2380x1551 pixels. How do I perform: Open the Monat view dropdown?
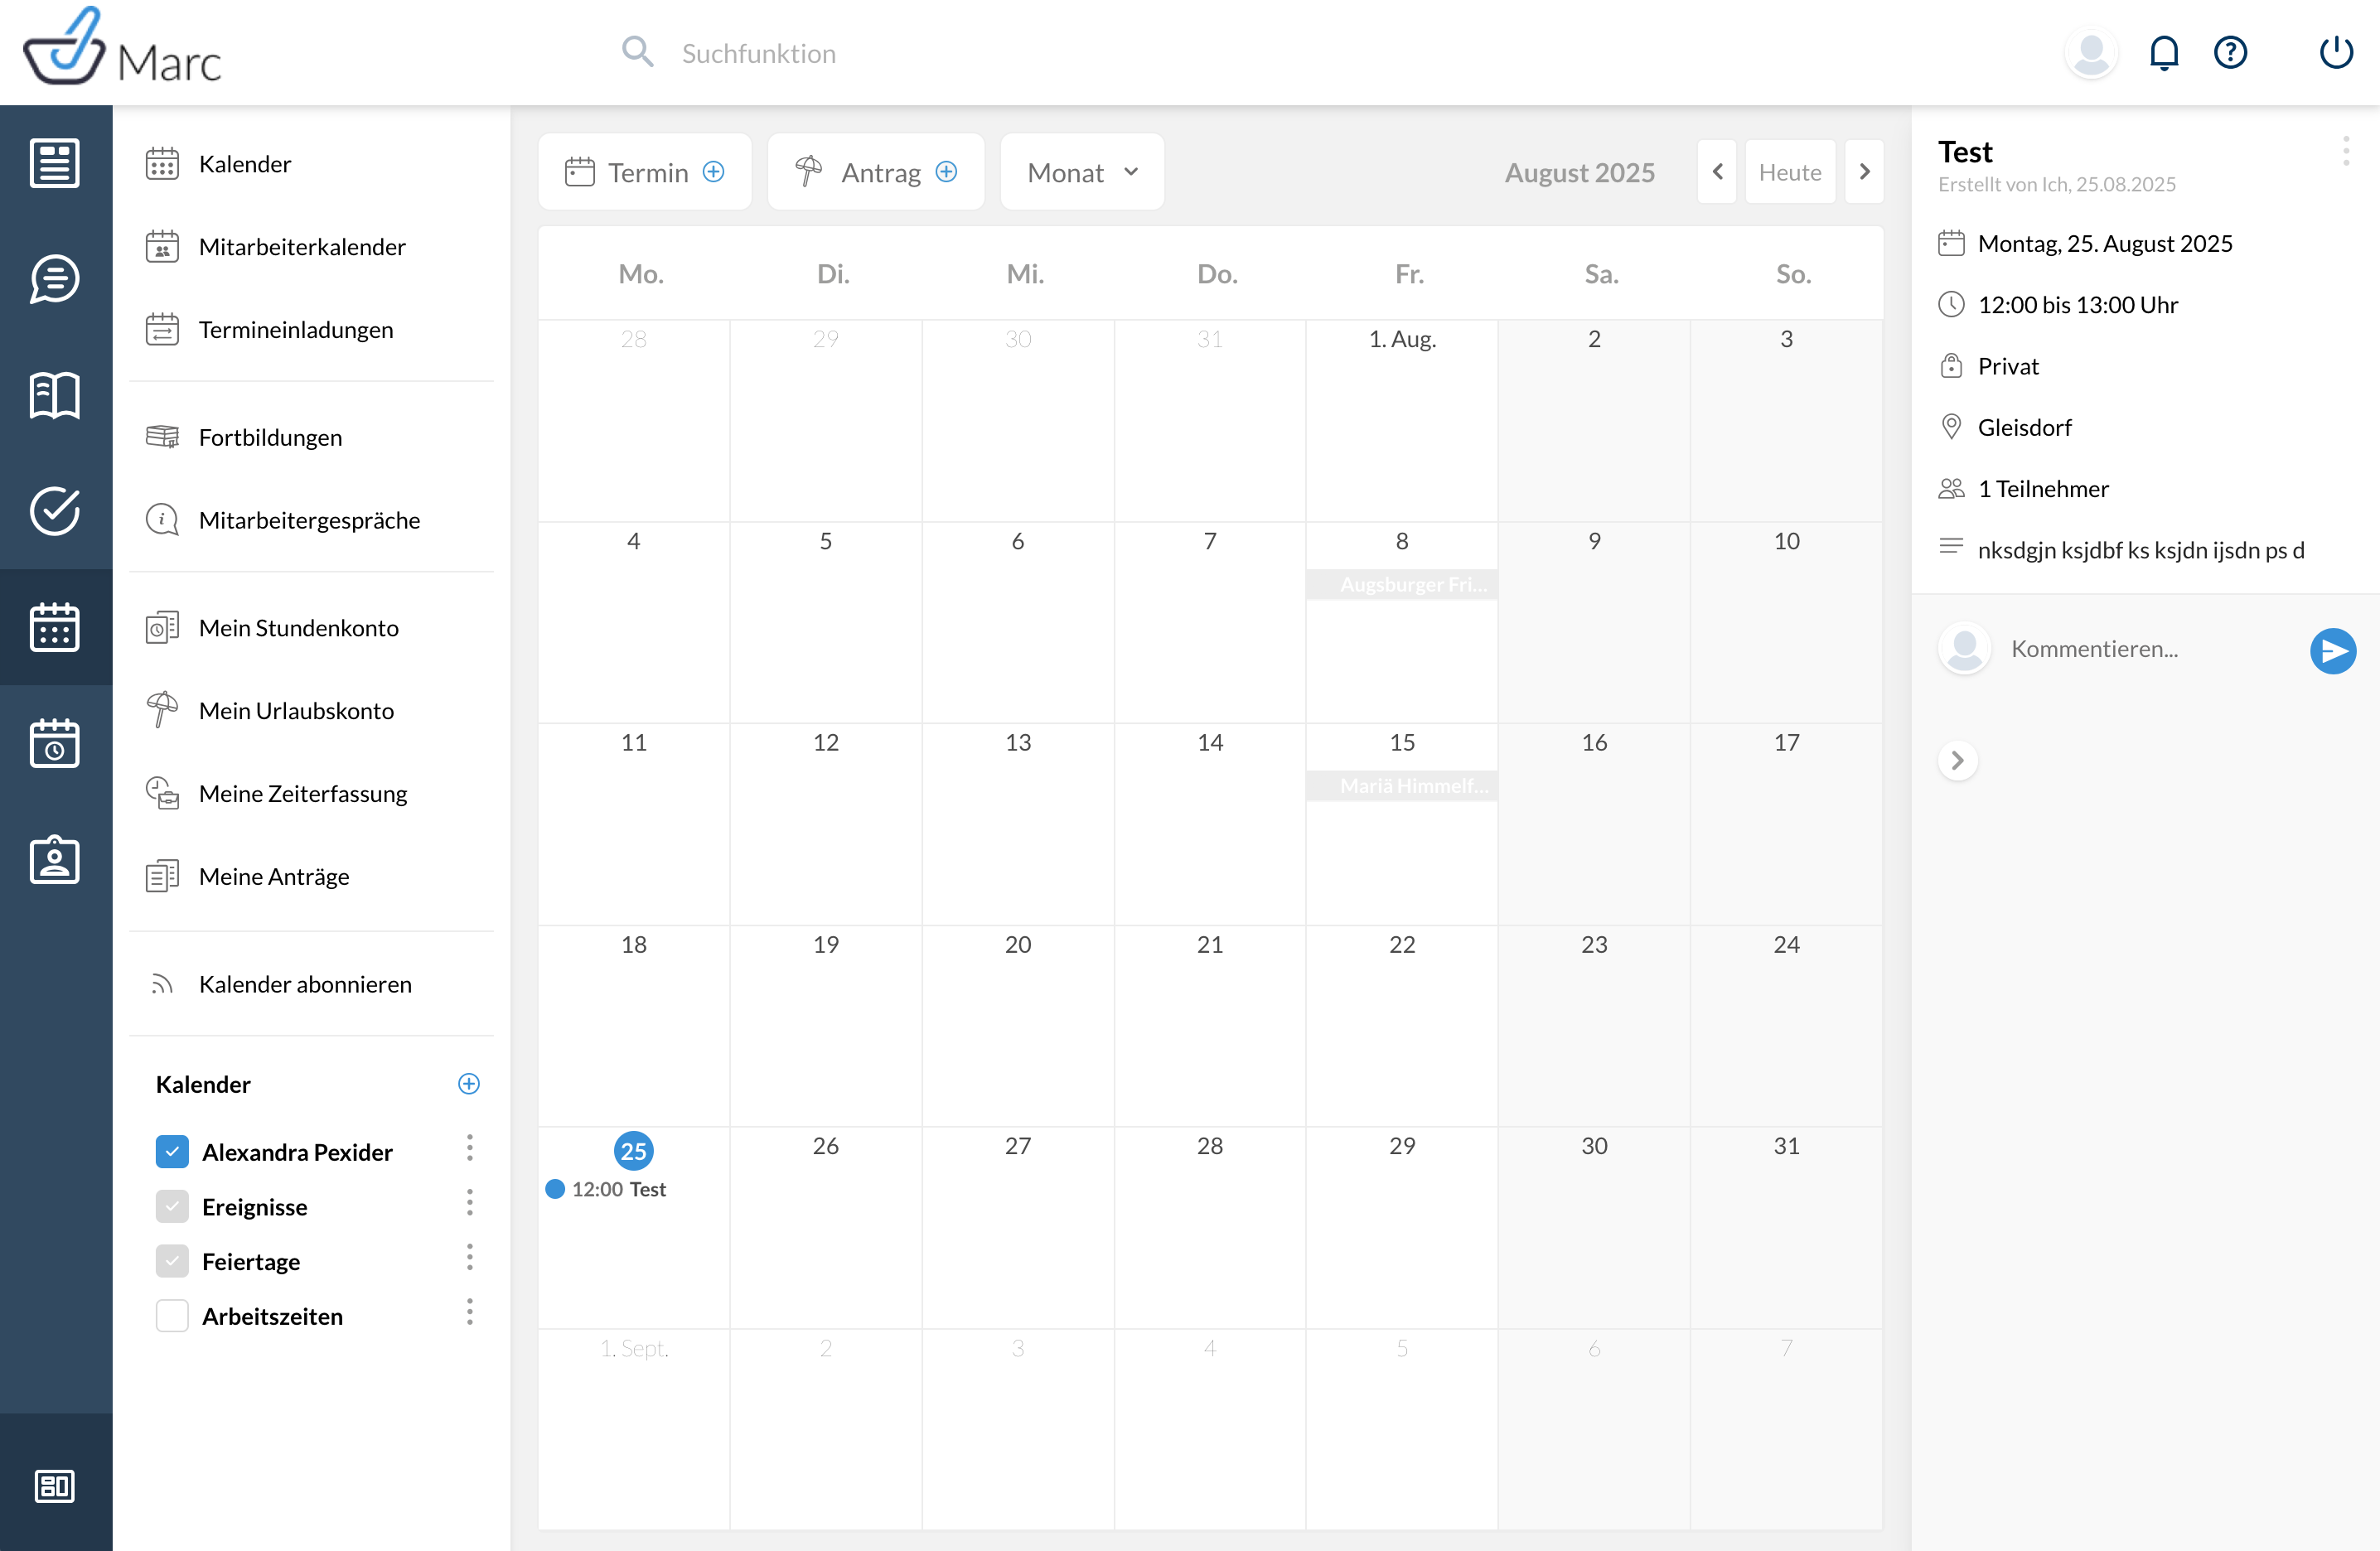coord(1082,172)
